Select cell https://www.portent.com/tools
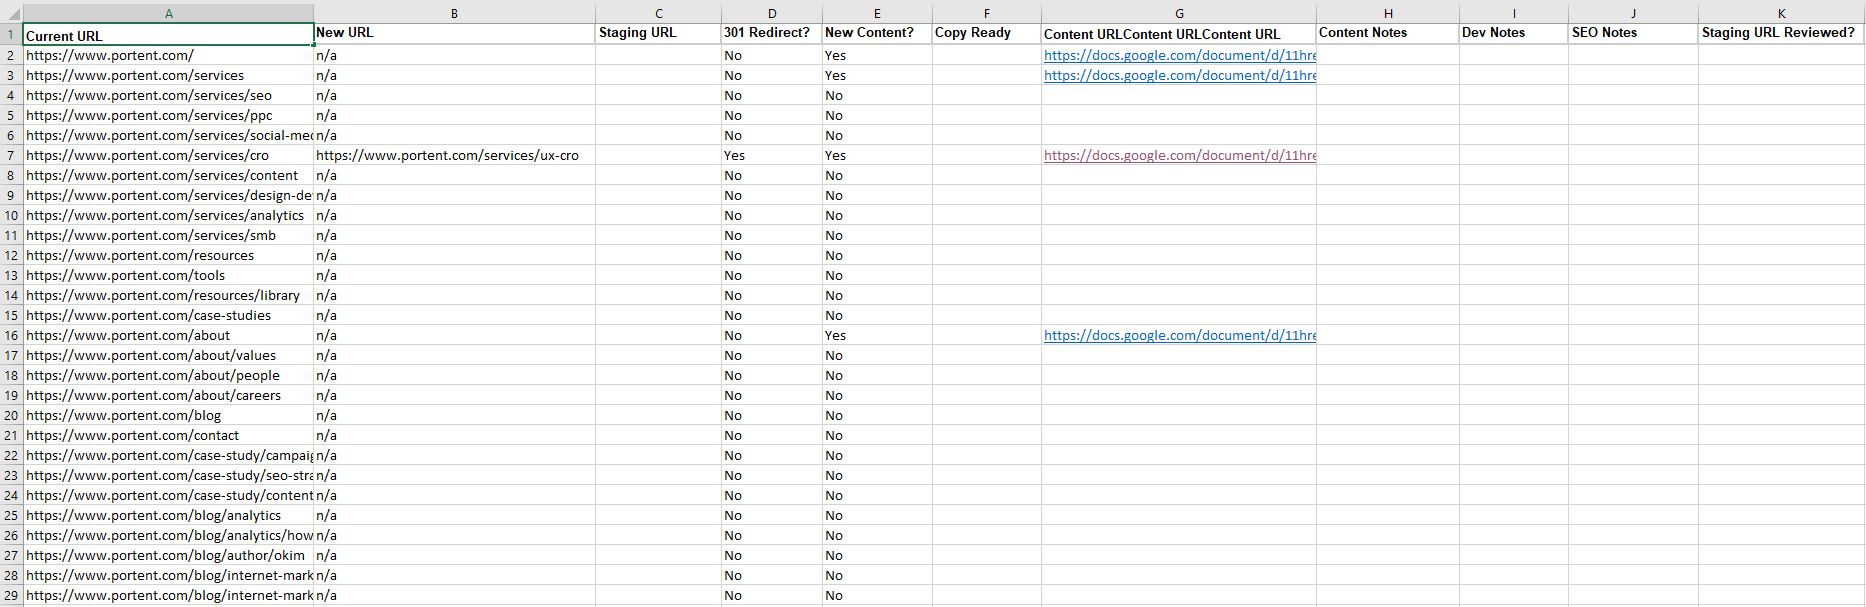The height and width of the screenshot is (607, 1866). (168, 275)
